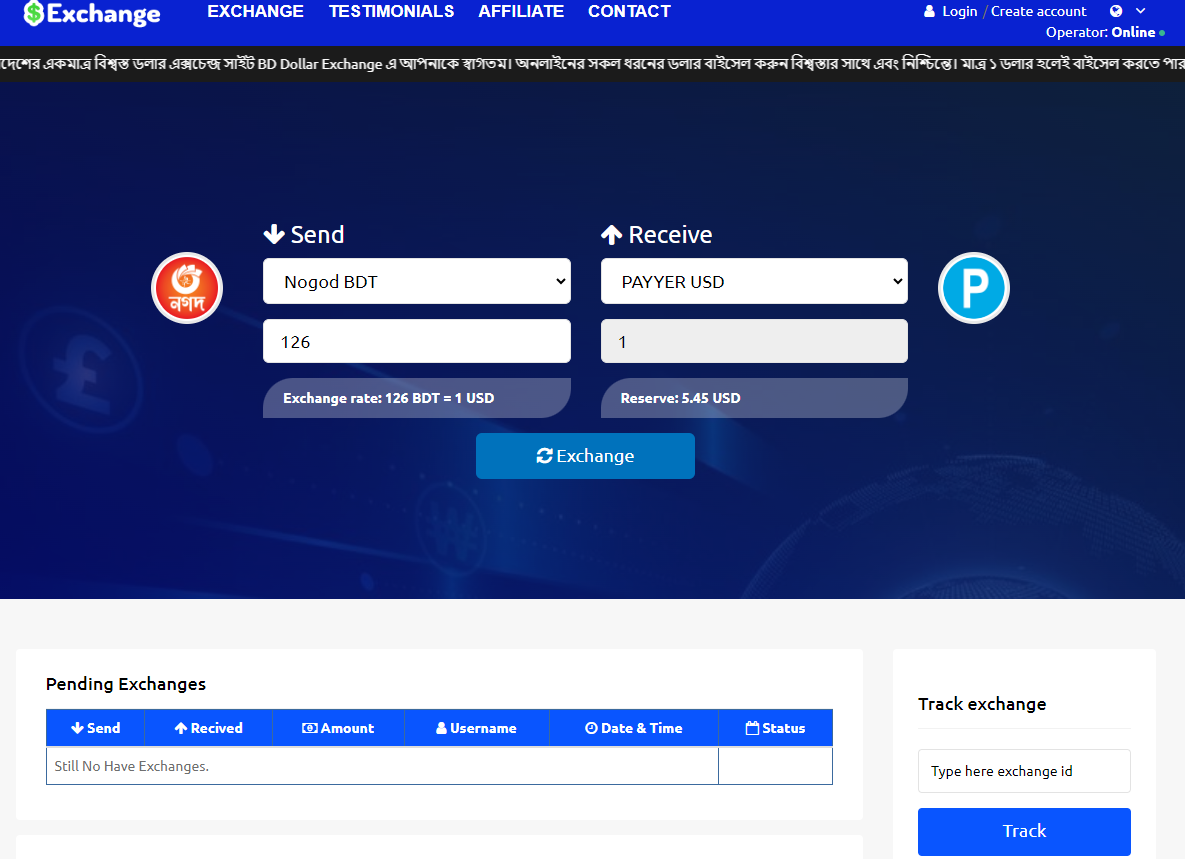Click the Recived column header
1185x859 pixels.
tap(209, 728)
